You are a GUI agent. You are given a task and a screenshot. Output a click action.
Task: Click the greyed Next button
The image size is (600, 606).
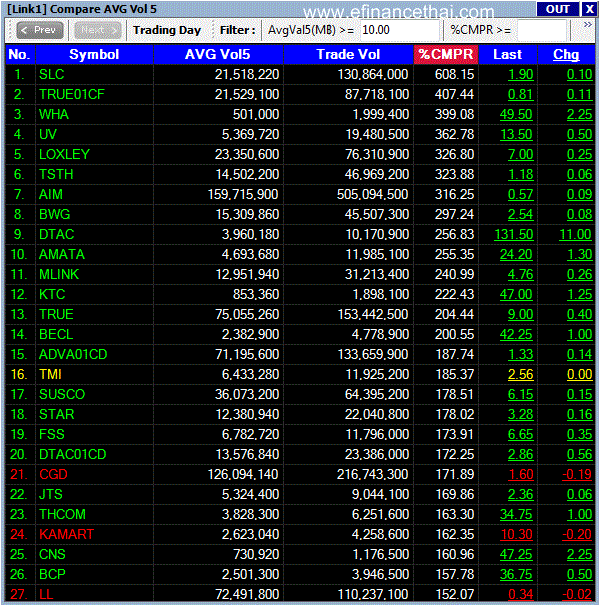(x=97, y=30)
